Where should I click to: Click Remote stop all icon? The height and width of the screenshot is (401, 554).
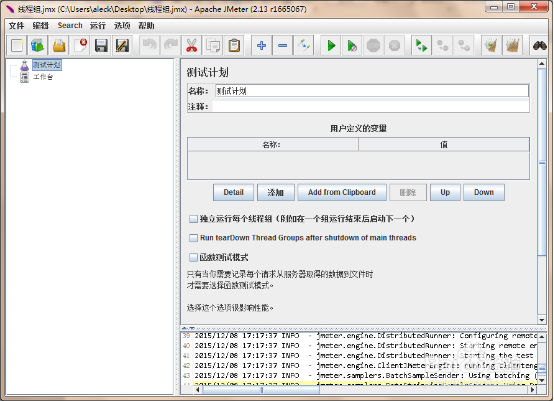coord(443,45)
